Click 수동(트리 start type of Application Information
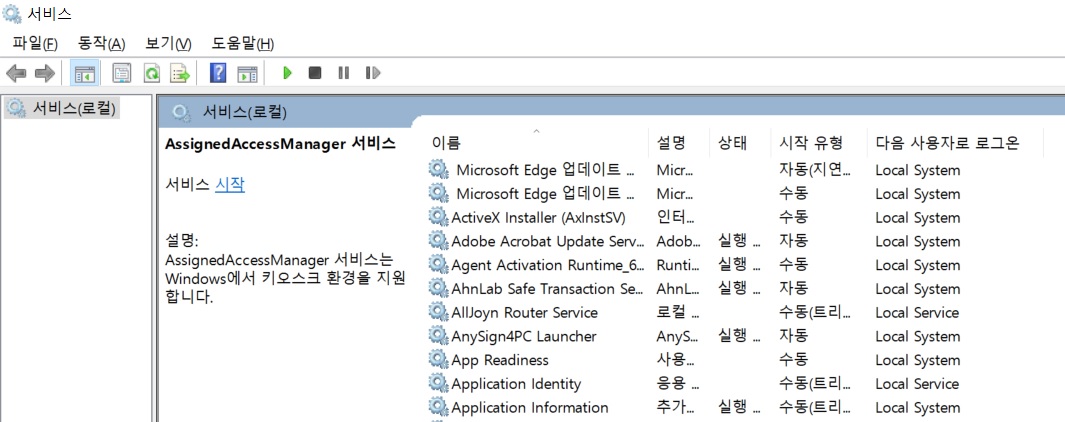 [814, 408]
